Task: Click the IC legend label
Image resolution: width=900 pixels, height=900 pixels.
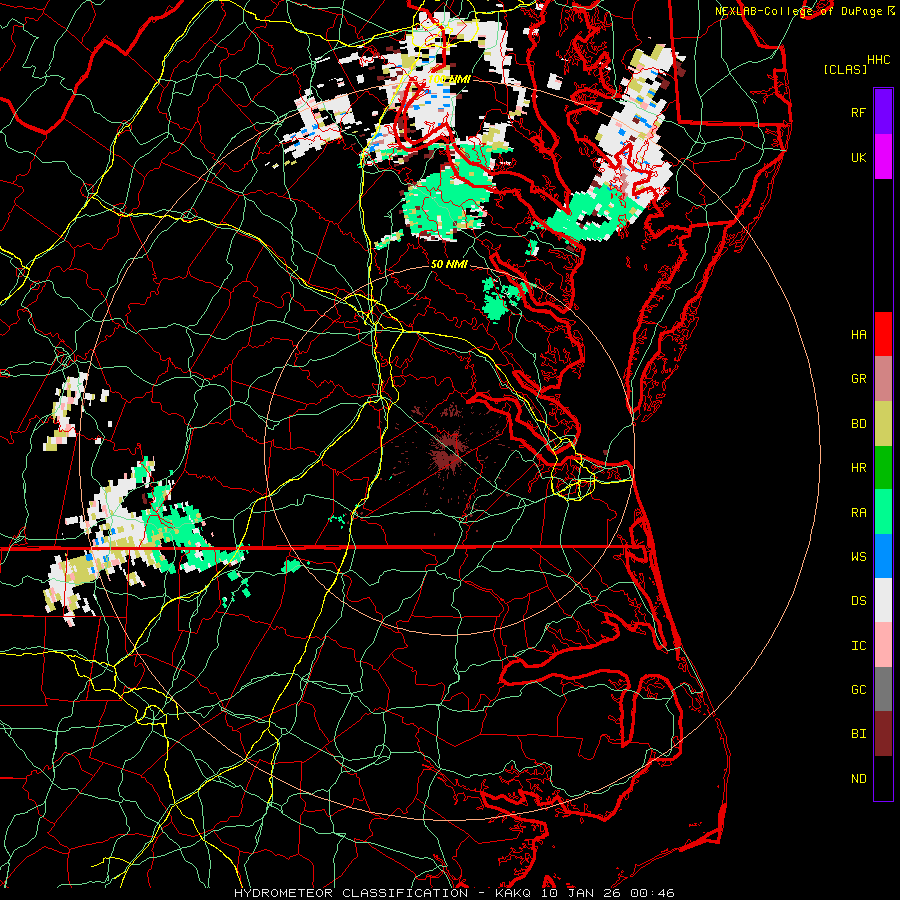Action: point(858,646)
